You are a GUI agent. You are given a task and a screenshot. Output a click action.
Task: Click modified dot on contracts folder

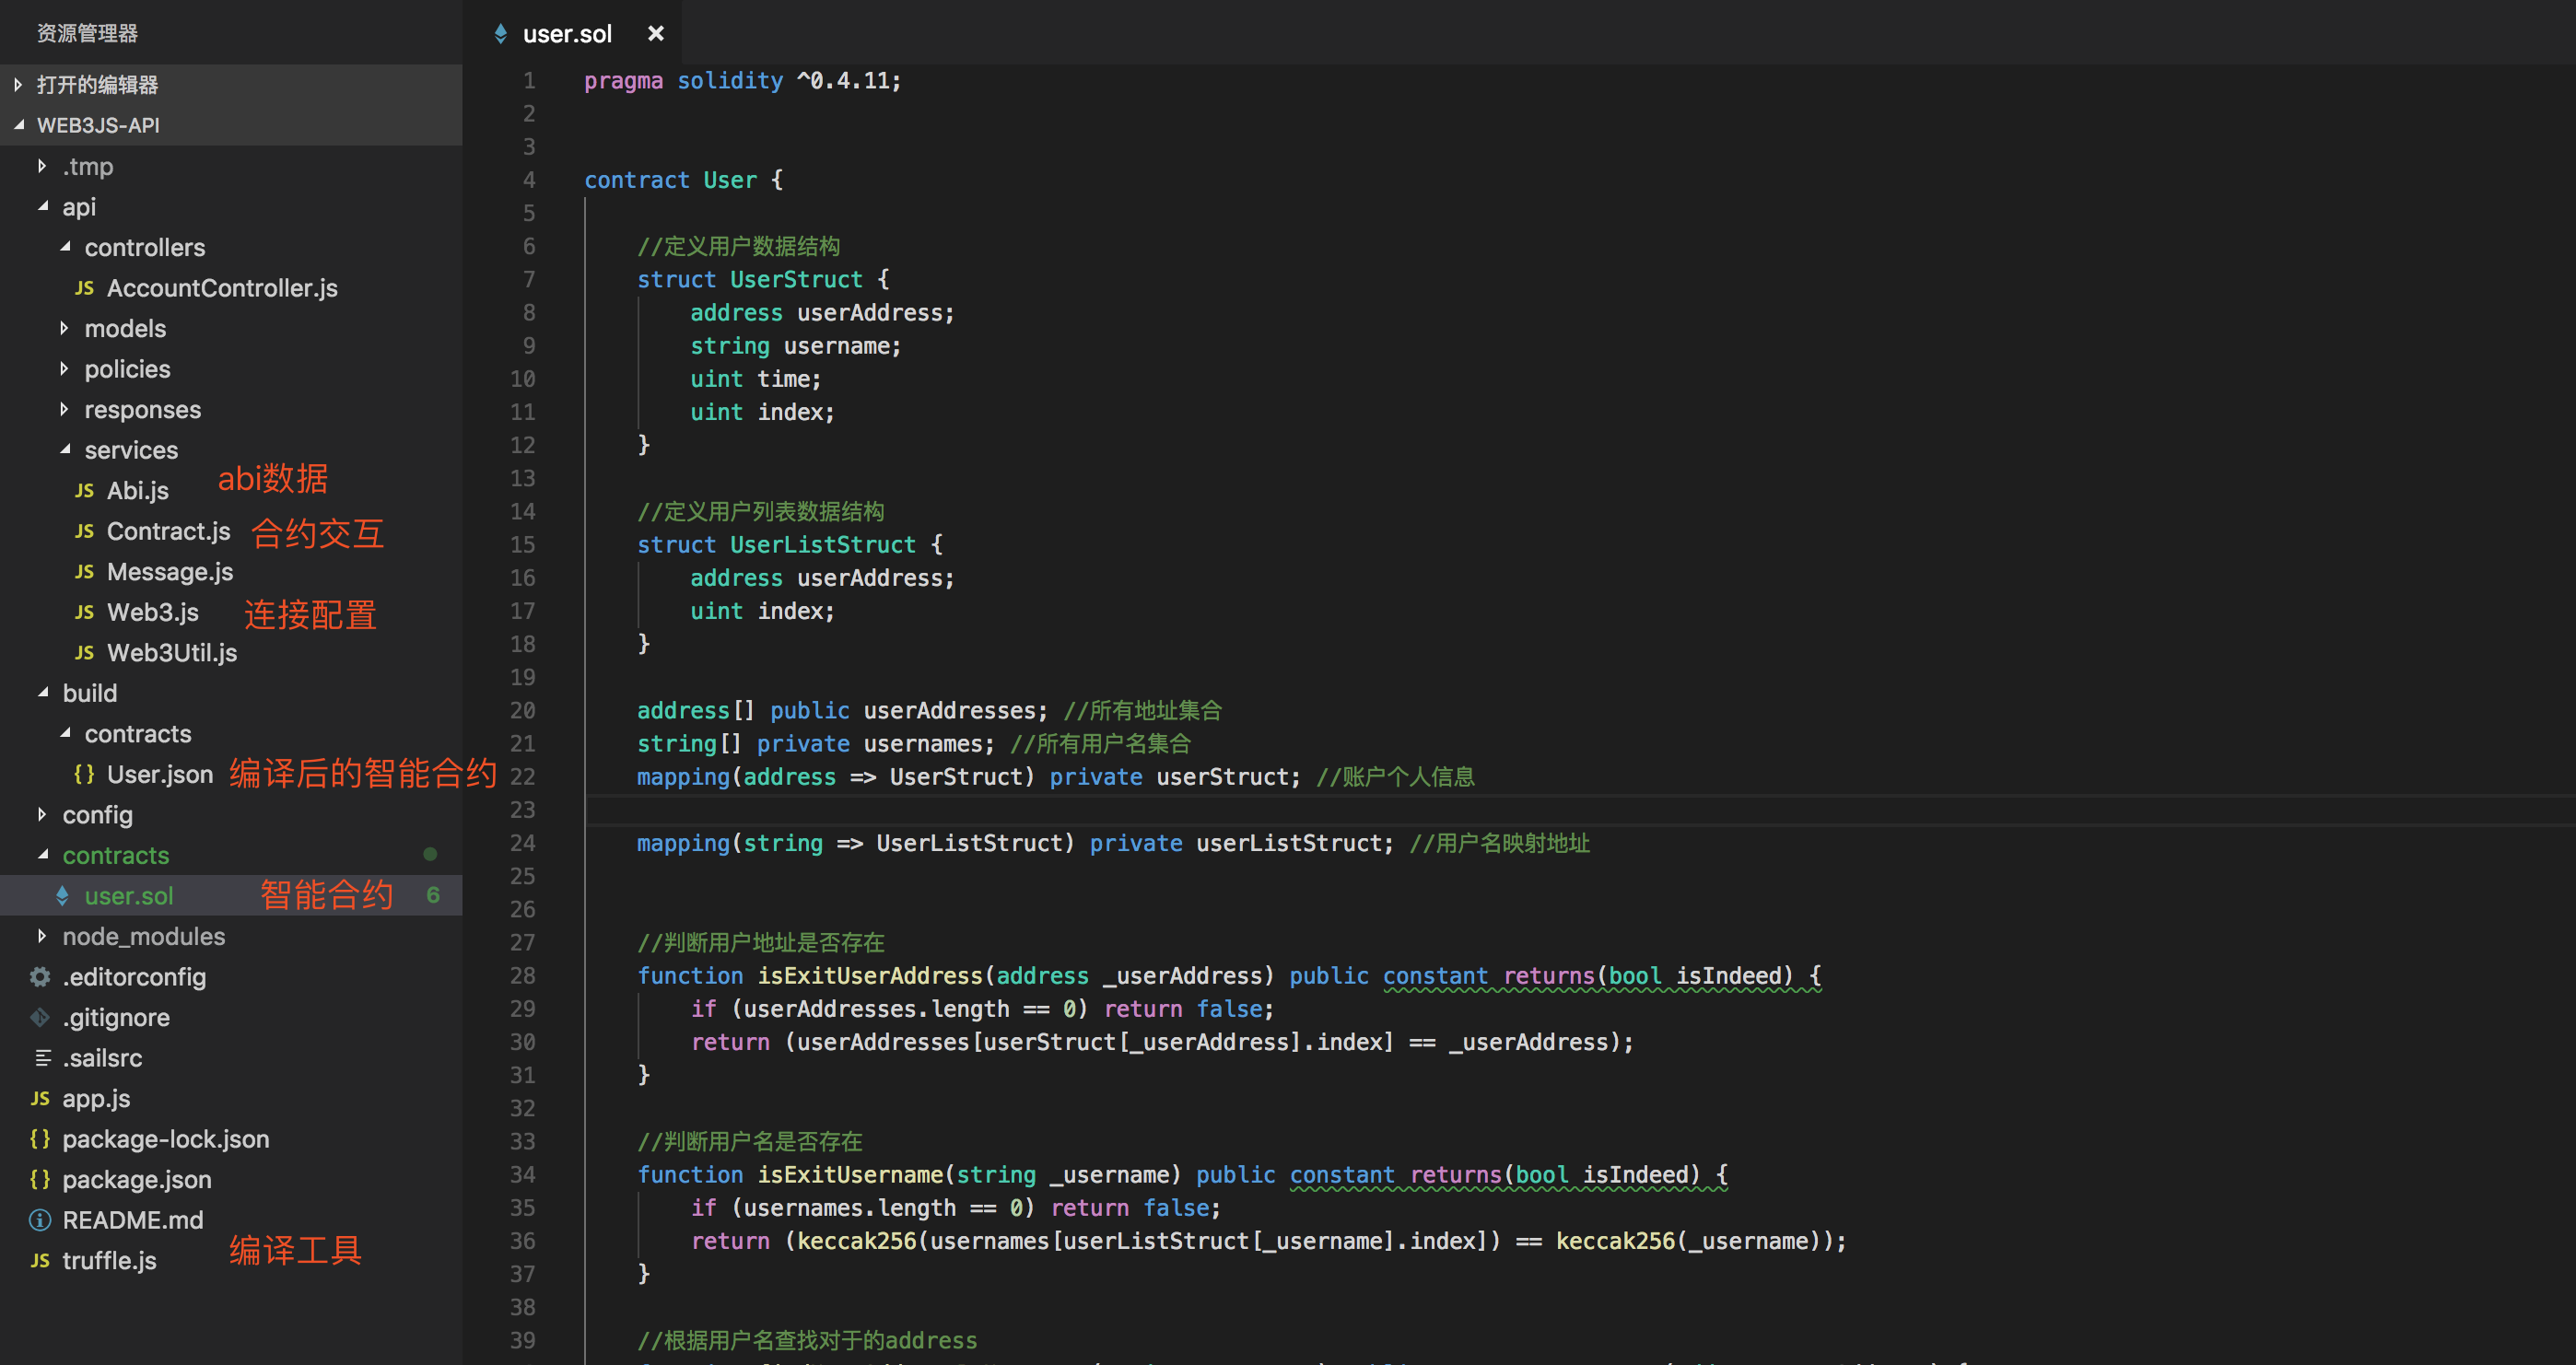(x=430, y=854)
